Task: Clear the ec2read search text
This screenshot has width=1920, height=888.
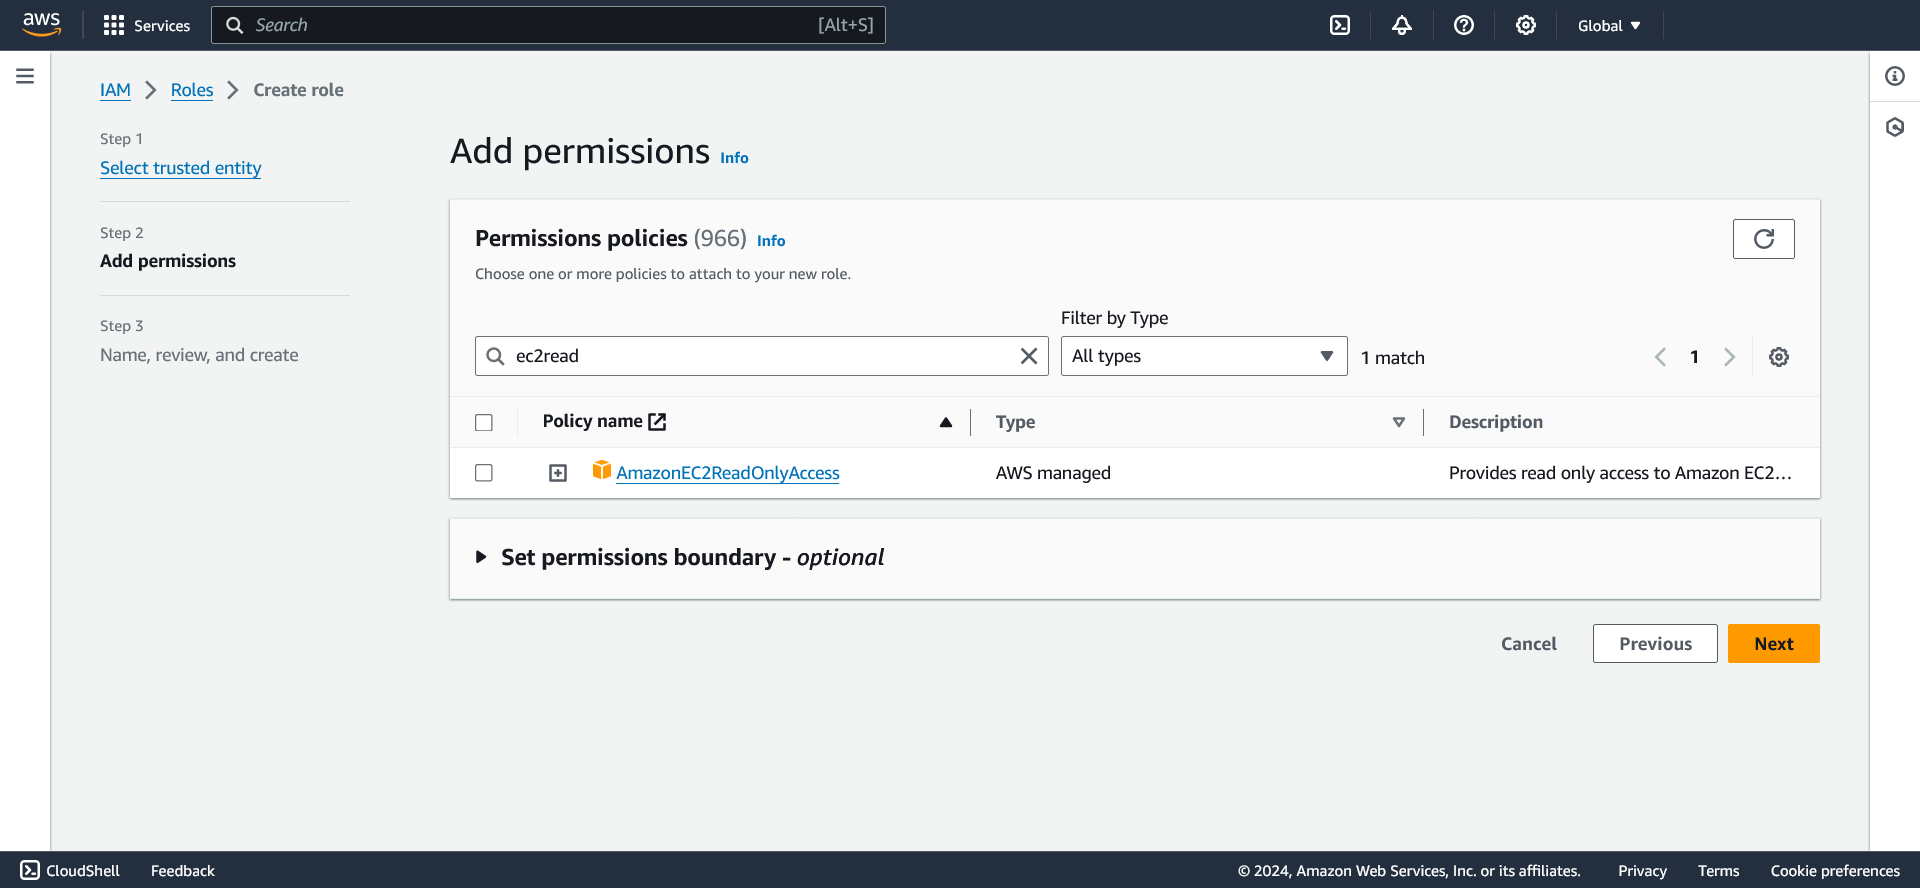Action: [x=1028, y=356]
